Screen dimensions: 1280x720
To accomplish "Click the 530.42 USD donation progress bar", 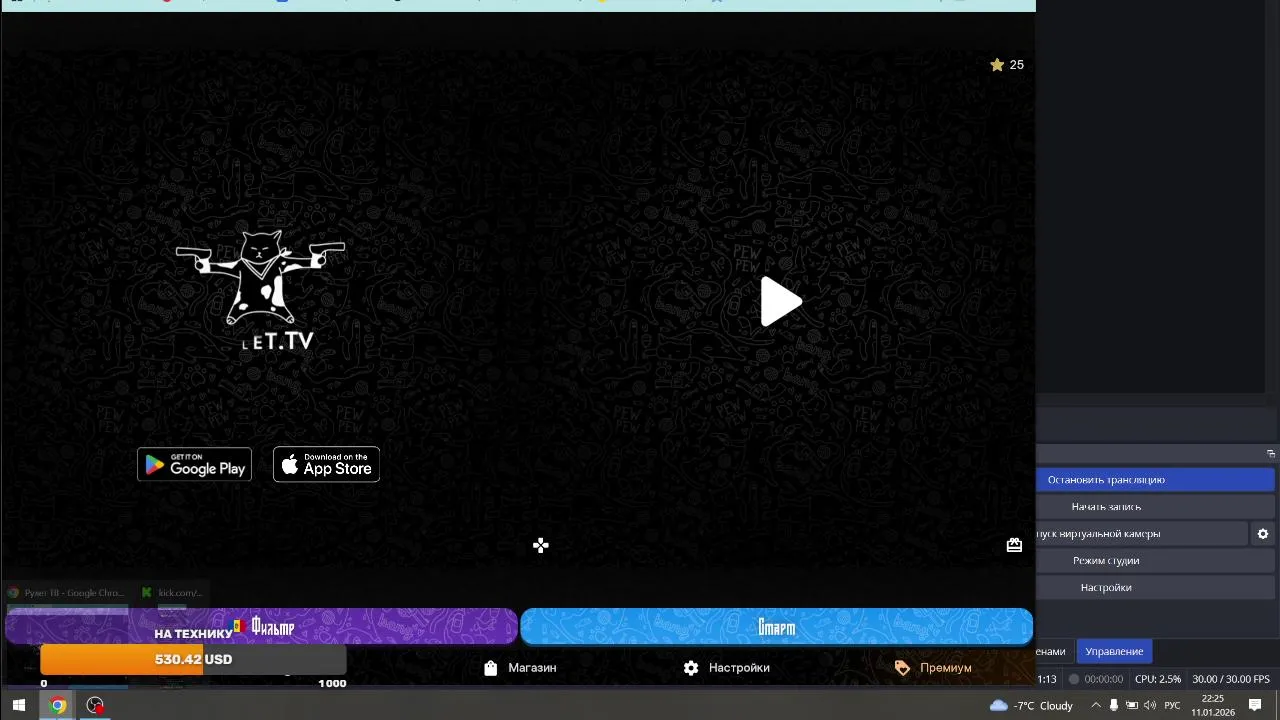I will [193, 660].
